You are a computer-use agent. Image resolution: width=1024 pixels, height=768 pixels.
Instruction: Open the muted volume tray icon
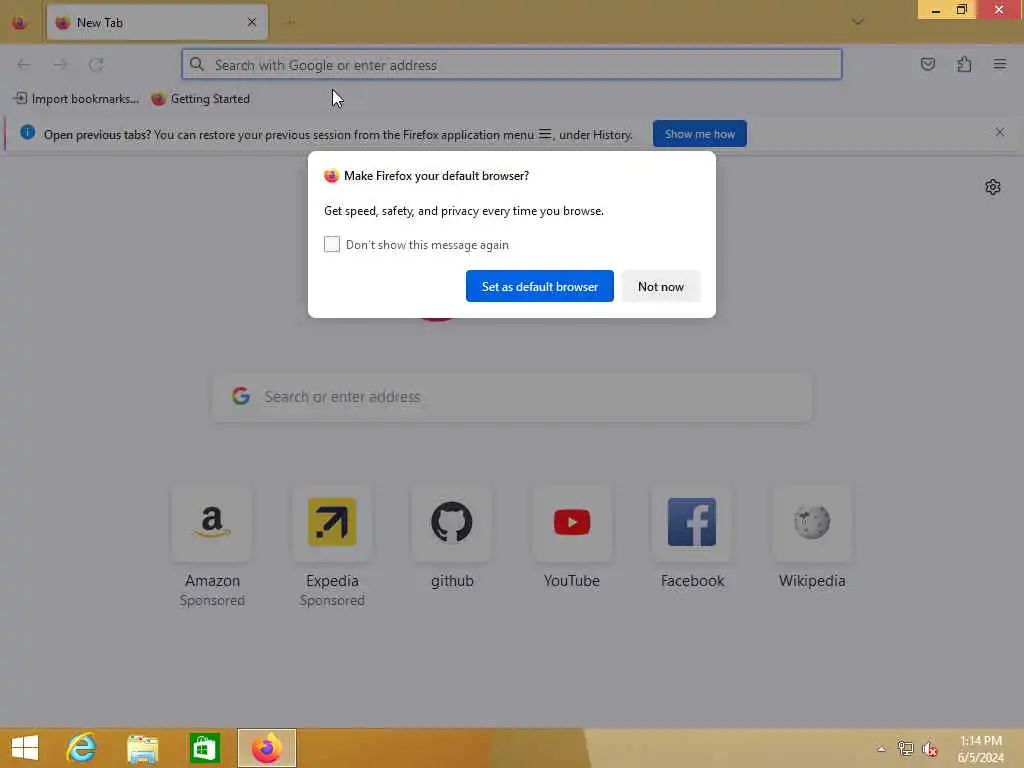pos(930,749)
